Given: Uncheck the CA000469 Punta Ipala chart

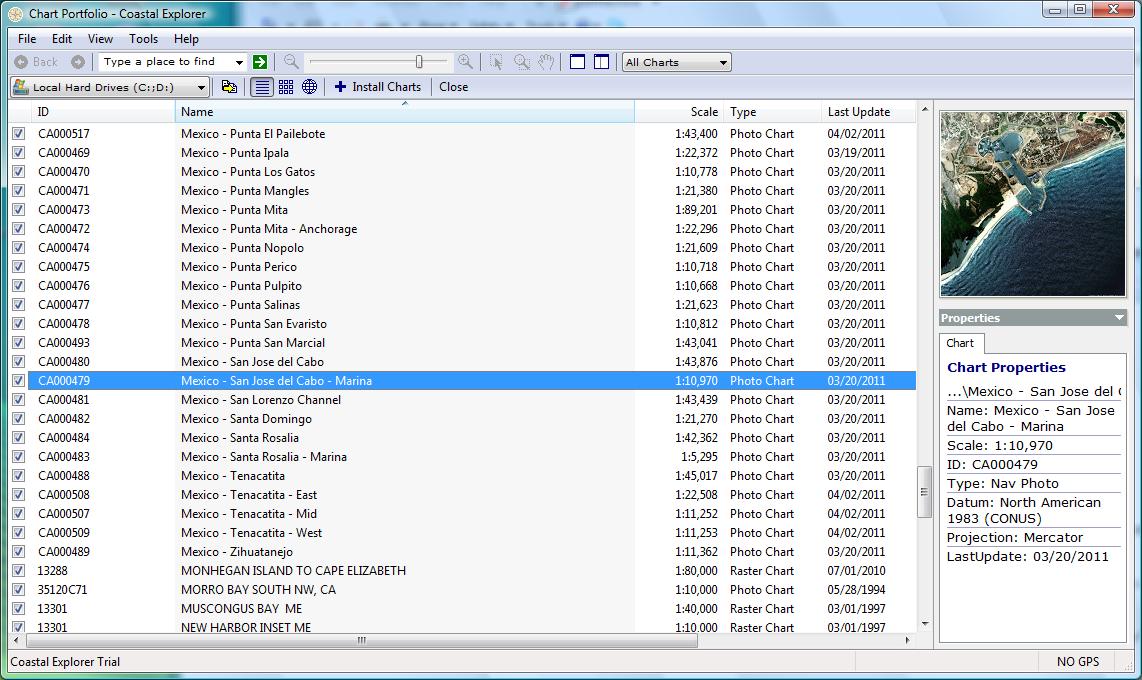Looking at the screenshot, I should click(19, 153).
